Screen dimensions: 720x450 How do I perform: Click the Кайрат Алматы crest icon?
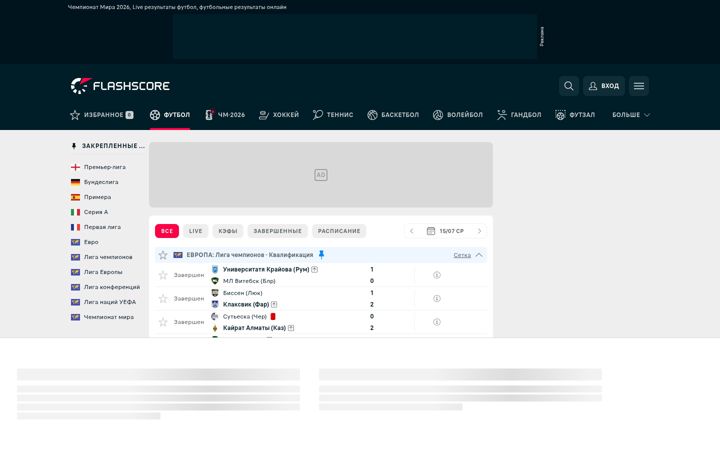[214, 328]
